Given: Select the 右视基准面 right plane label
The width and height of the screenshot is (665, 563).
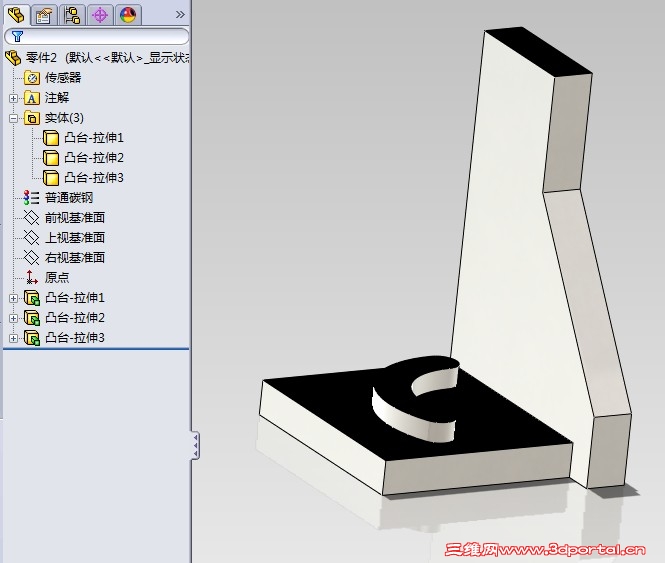Looking at the screenshot, I should (75, 258).
